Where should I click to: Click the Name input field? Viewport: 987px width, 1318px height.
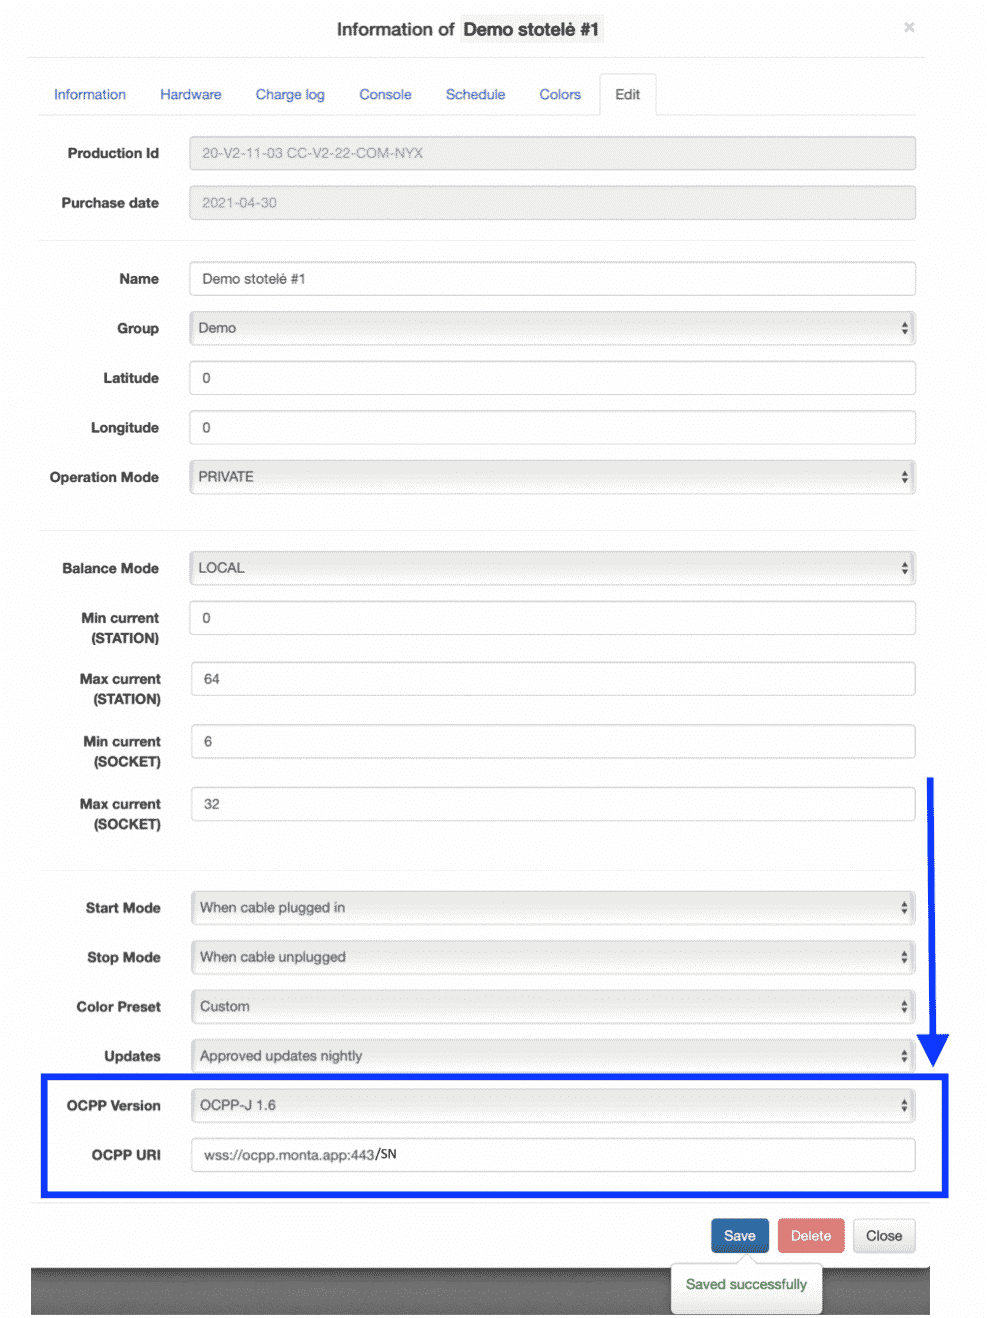[x=553, y=279]
